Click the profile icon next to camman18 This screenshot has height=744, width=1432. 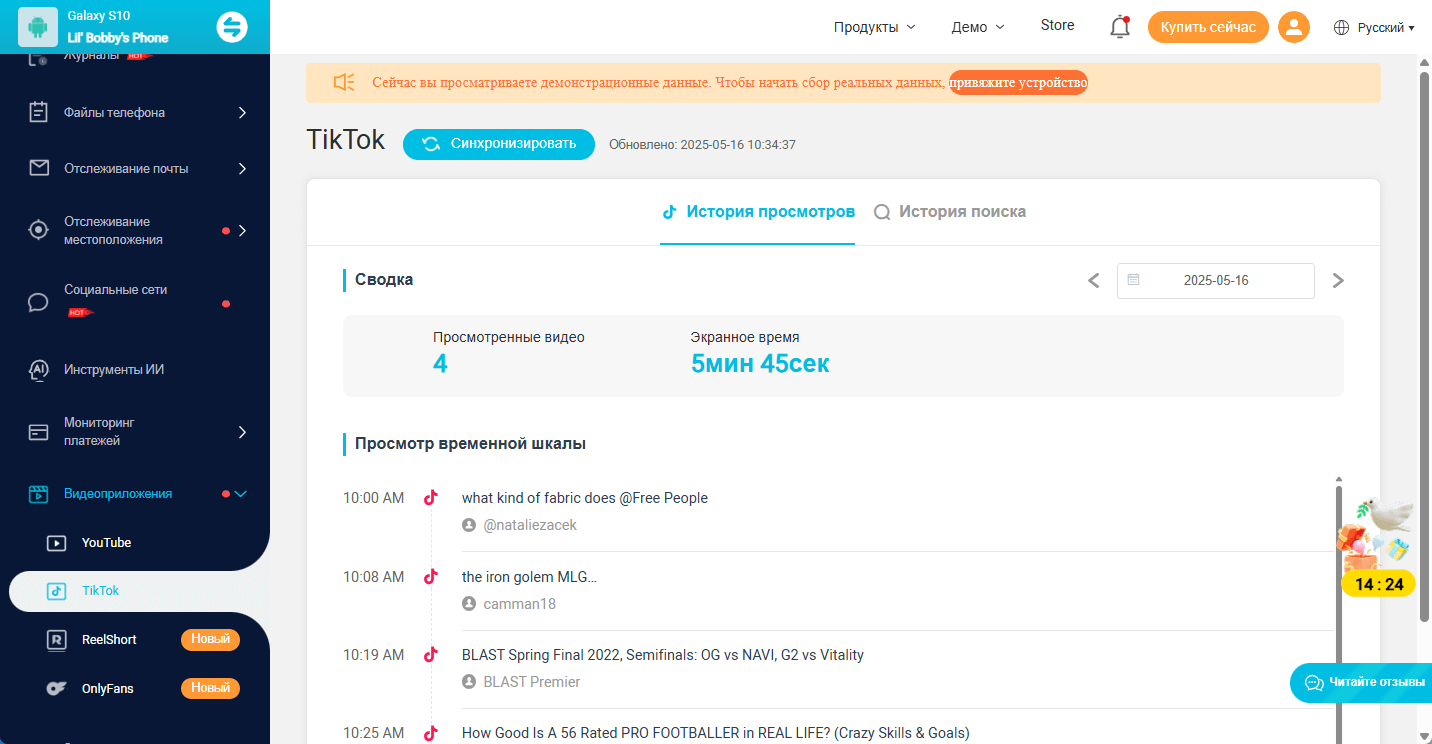click(x=469, y=604)
